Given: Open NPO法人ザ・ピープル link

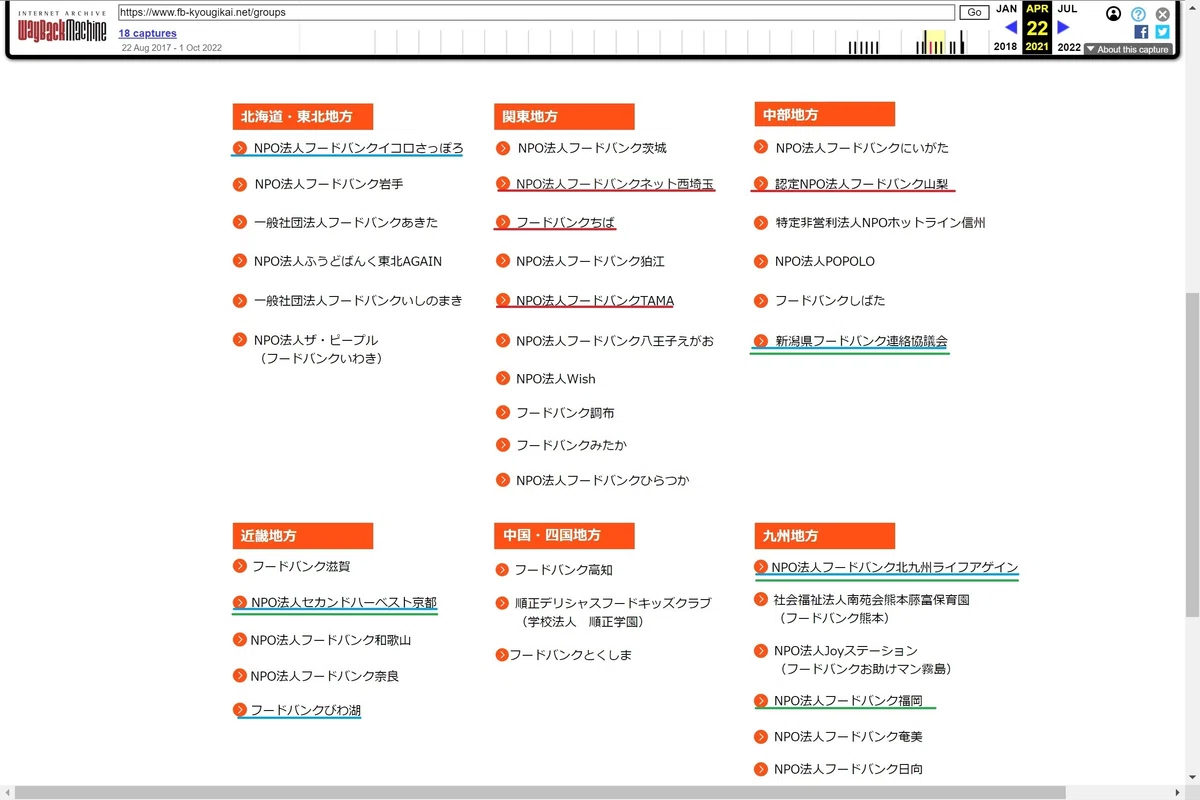Looking at the screenshot, I should click(316, 340).
